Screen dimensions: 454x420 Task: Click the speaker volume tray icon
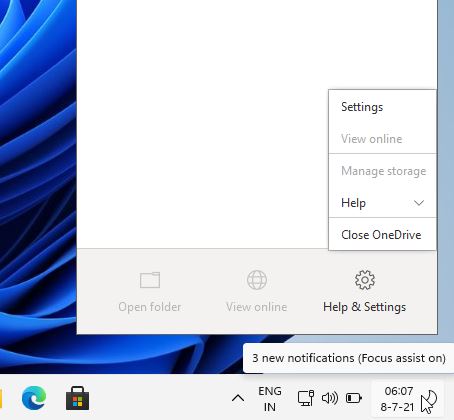click(330, 398)
